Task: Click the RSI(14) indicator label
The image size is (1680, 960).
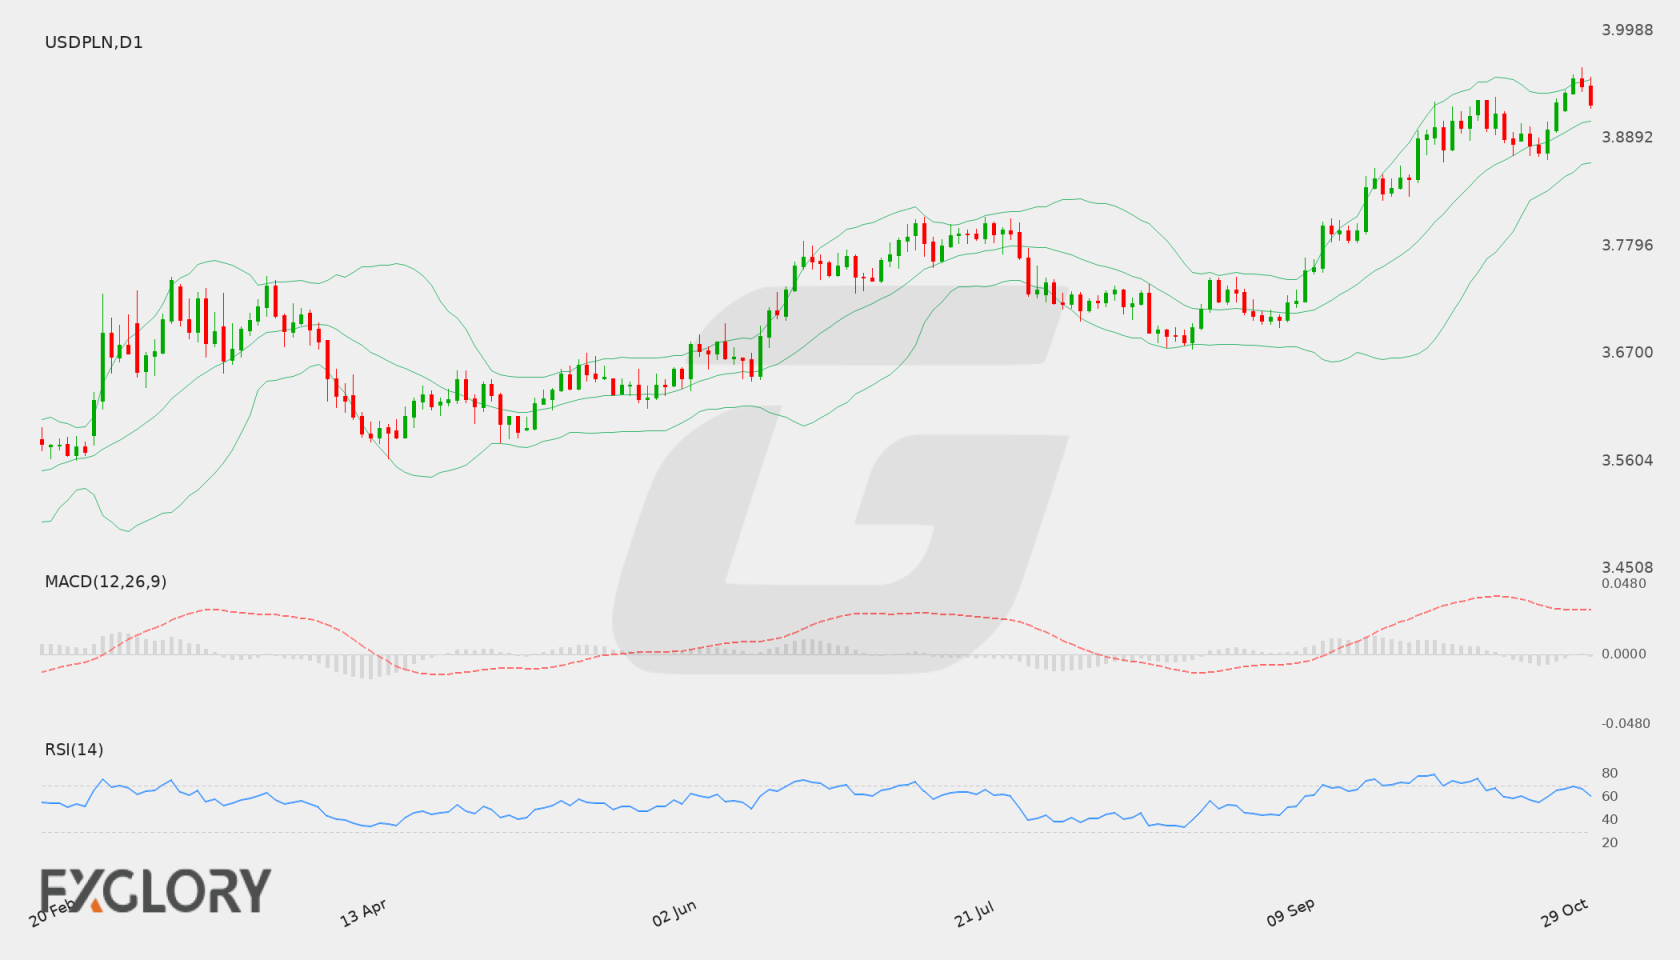Action: click(74, 749)
